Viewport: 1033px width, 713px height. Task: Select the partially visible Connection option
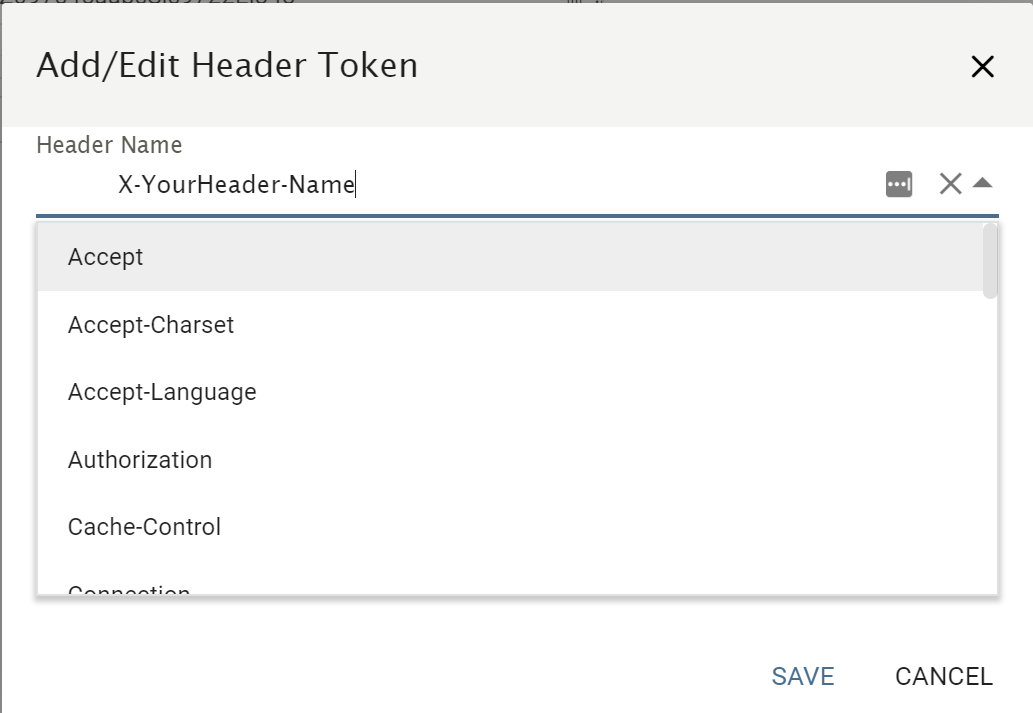pos(129,590)
